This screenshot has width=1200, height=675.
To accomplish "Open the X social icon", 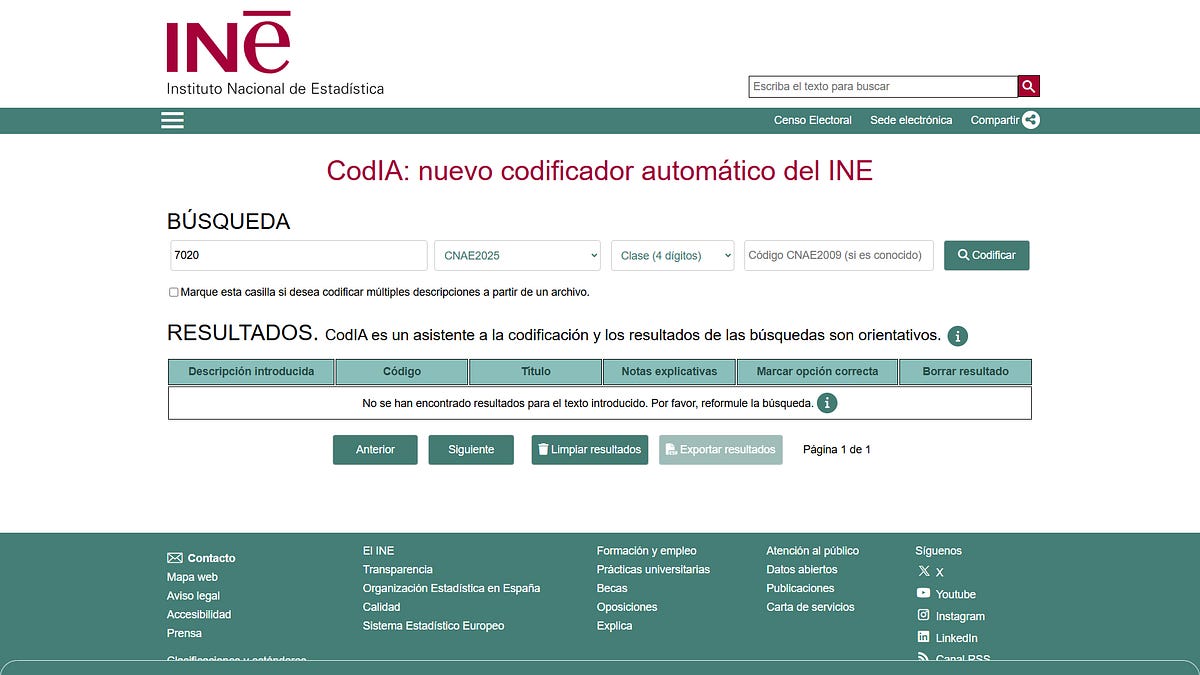I will coord(924,572).
